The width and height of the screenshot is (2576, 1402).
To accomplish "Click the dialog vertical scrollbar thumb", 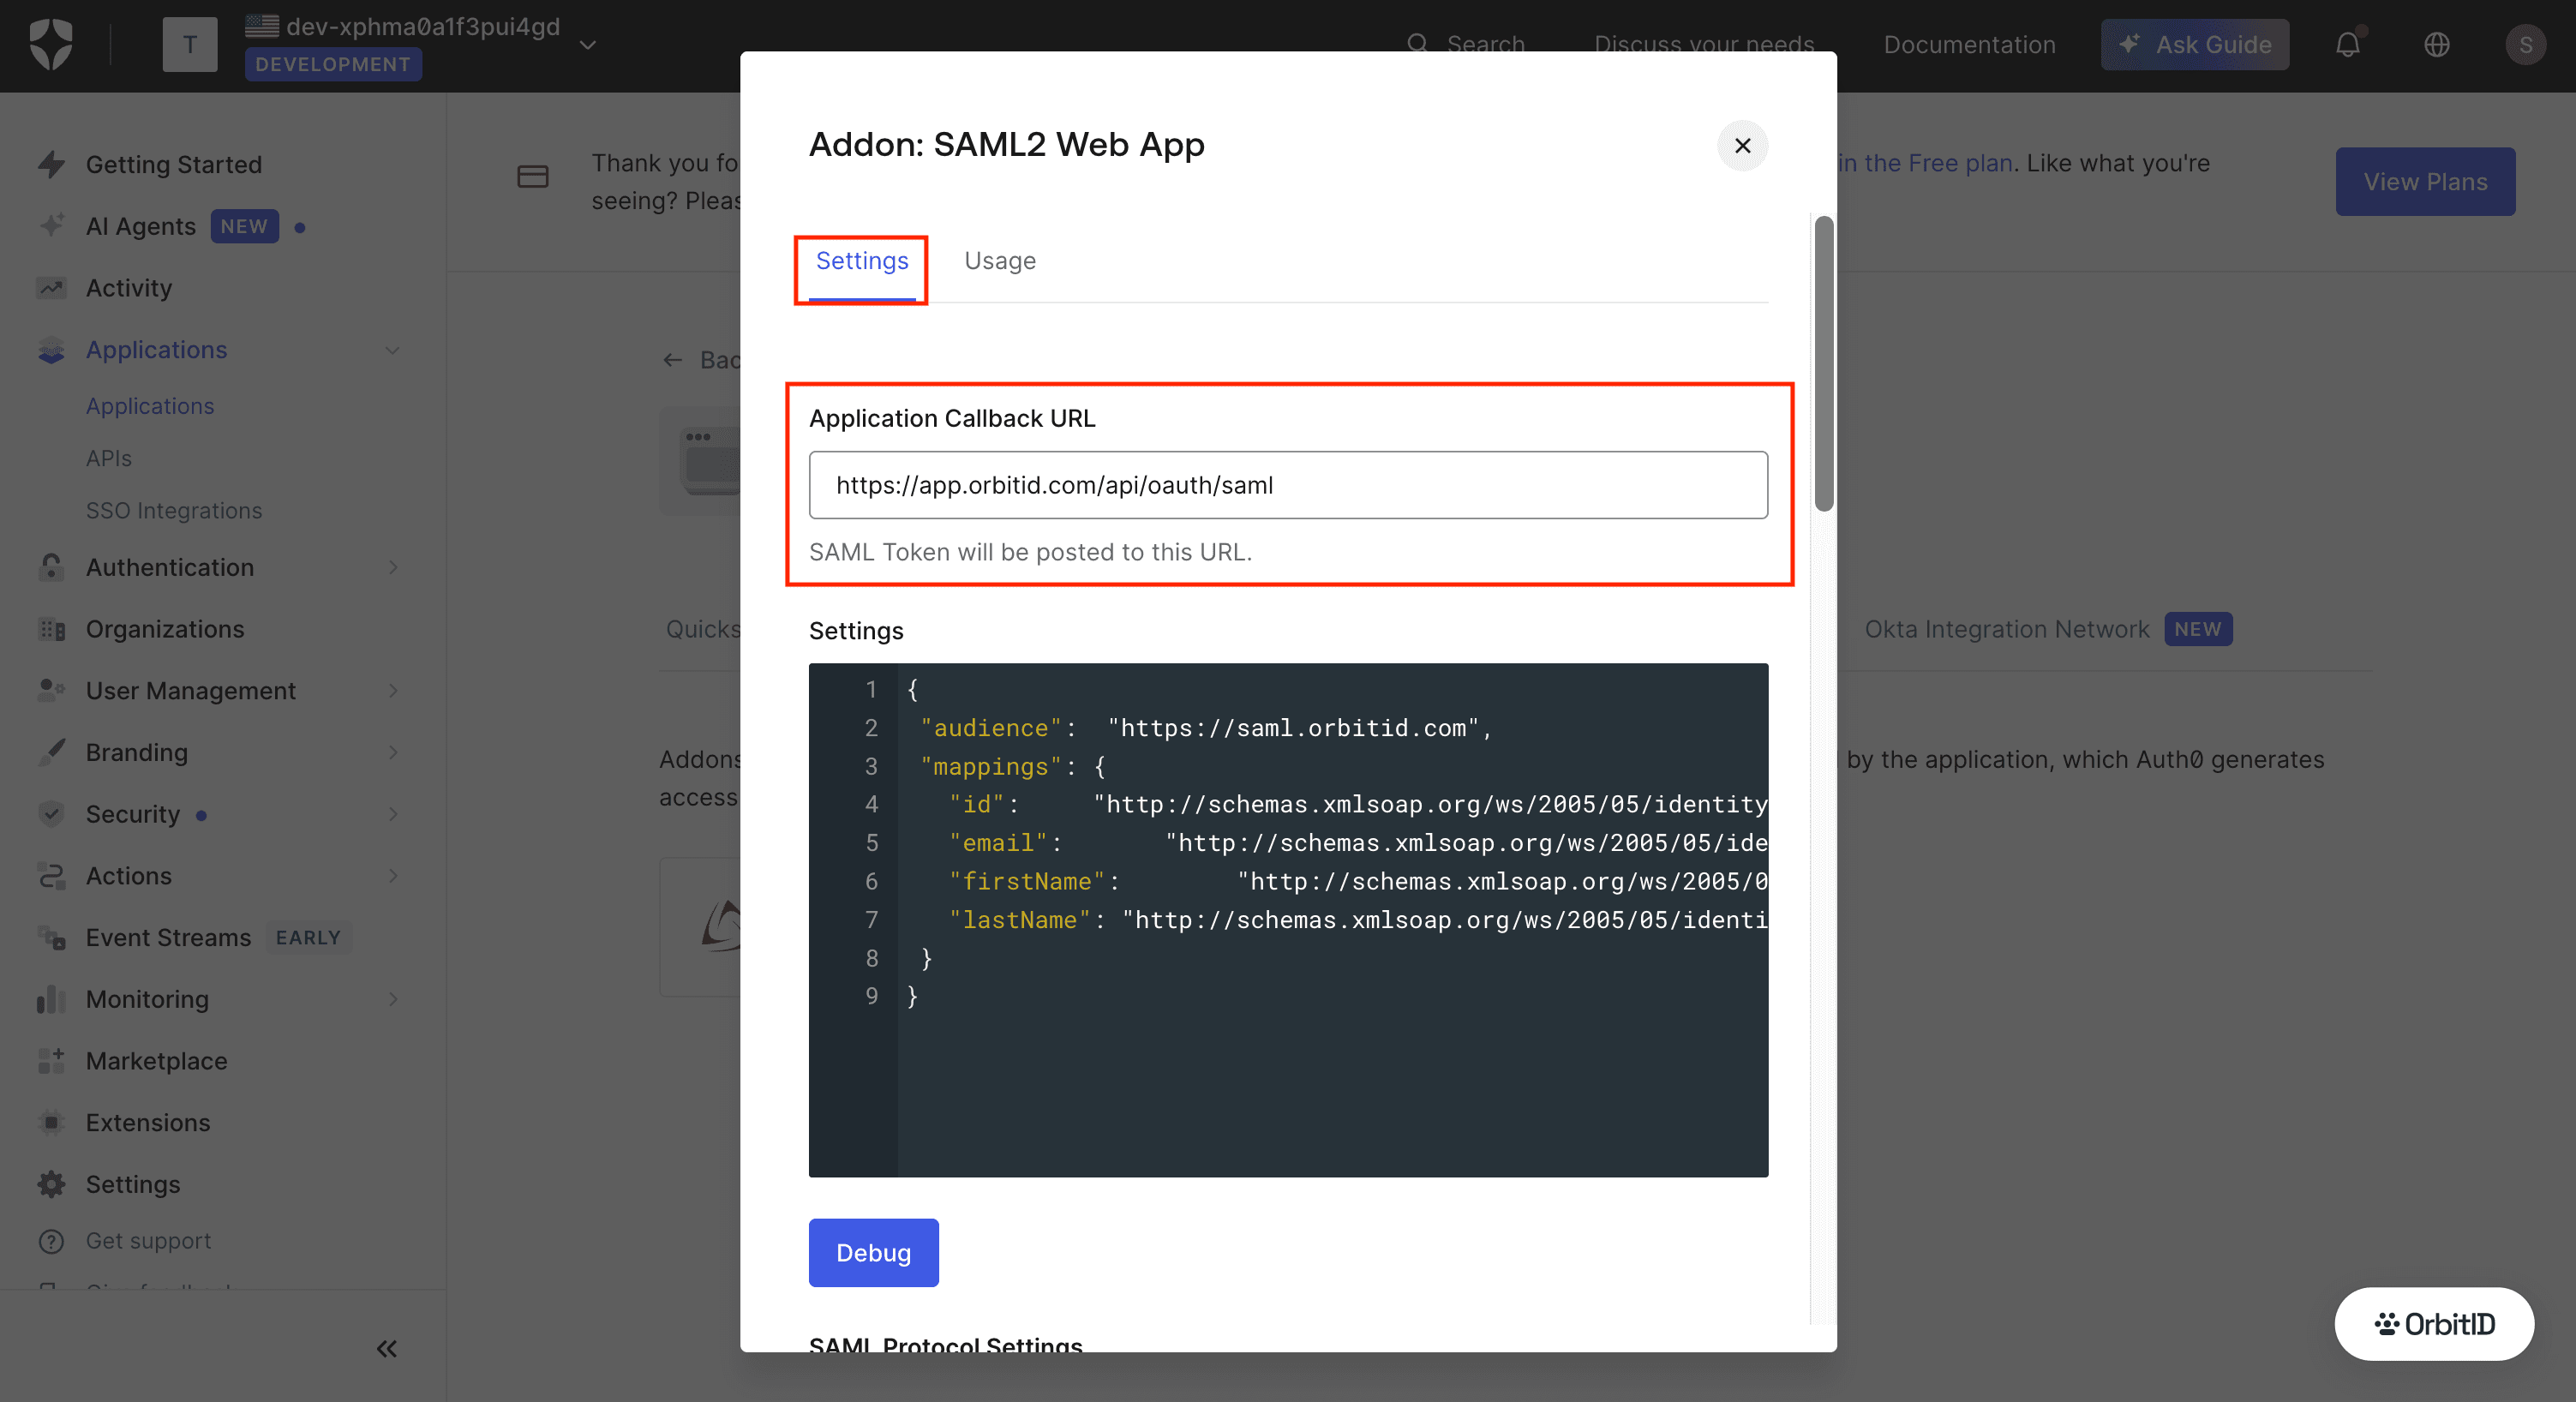I will pos(1824,363).
